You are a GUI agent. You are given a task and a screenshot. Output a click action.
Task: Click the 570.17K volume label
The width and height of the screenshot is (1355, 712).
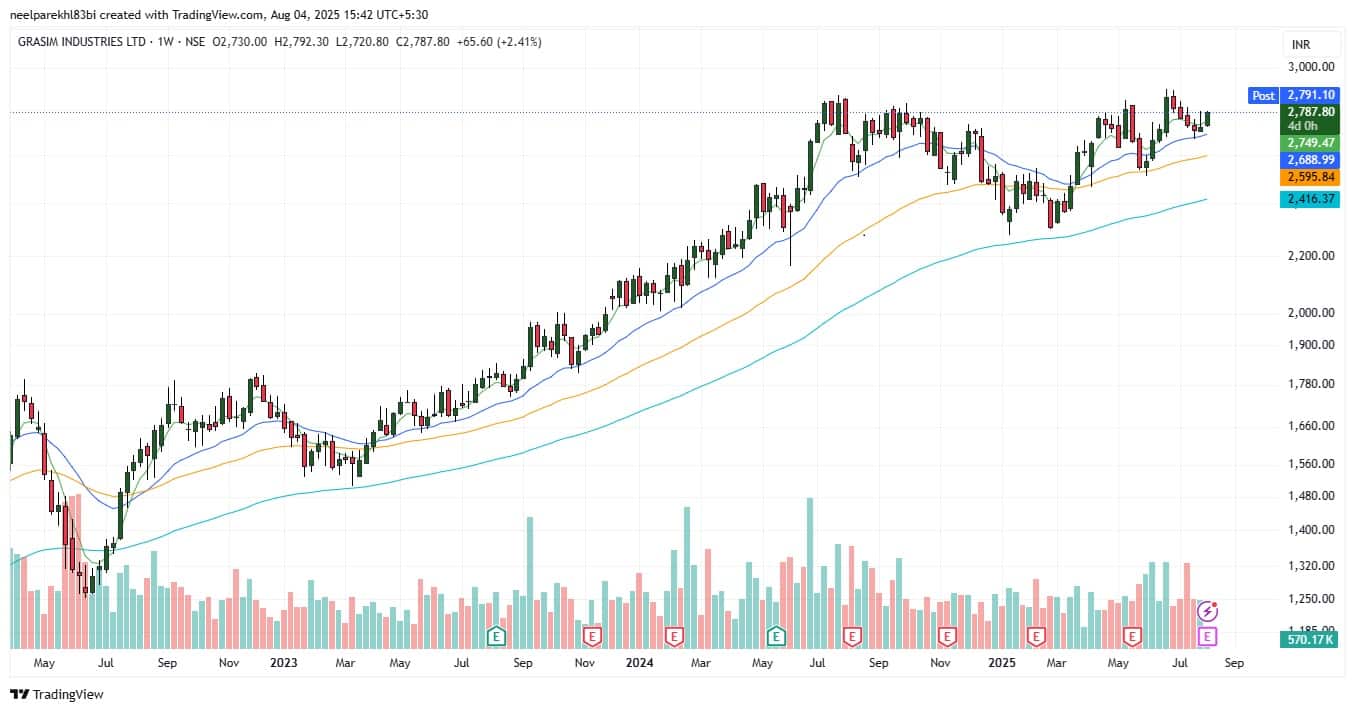click(x=1311, y=640)
